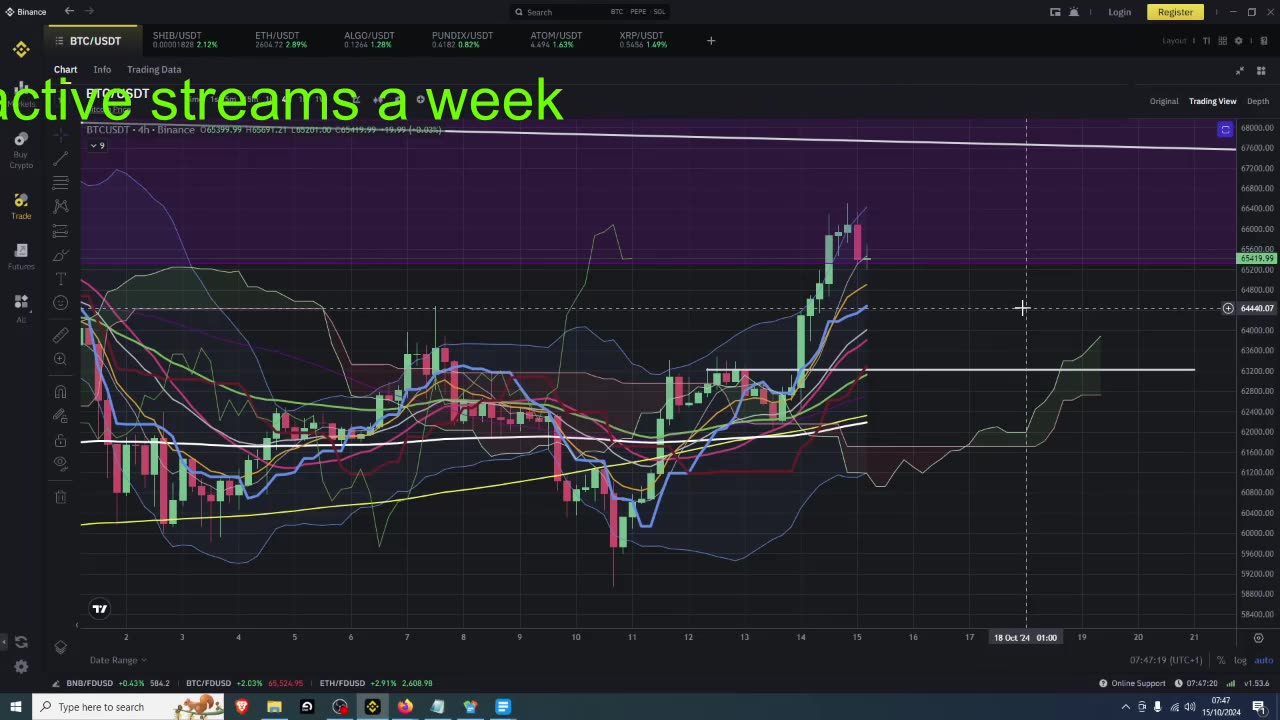Open time axis settings gear
Screen dimensions: 1280x720
coord(1258,637)
